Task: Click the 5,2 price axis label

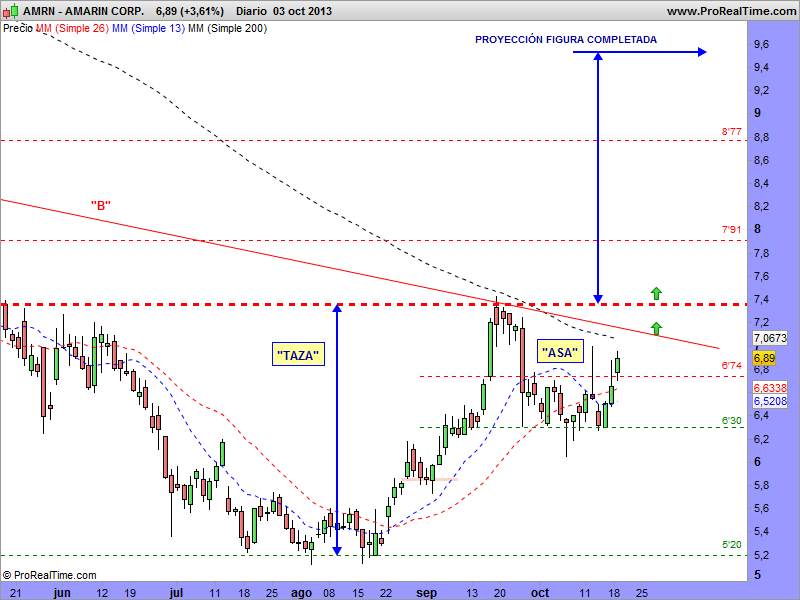Action: tap(761, 554)
